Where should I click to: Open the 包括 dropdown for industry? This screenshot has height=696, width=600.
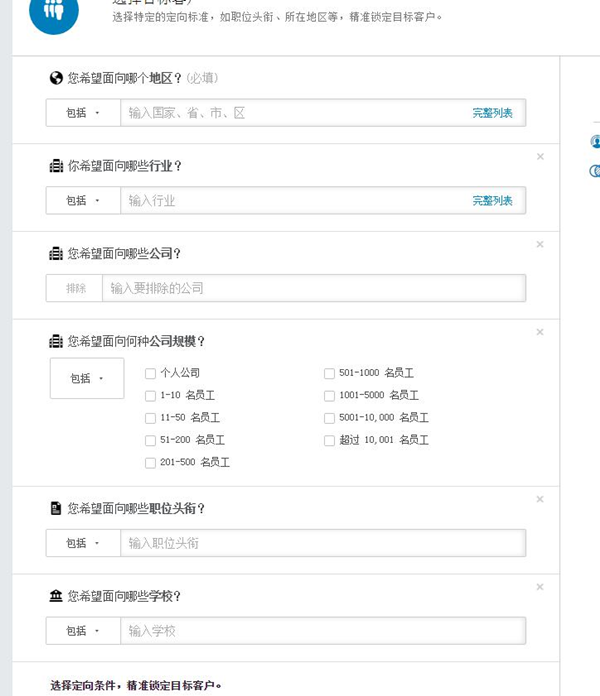coord(83,201)
